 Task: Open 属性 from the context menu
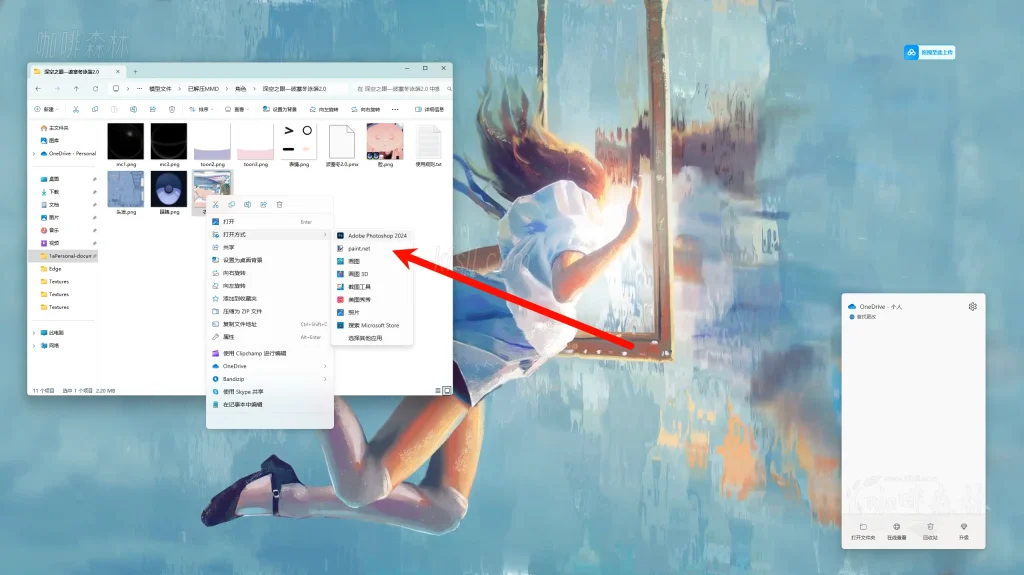pyautogui.click(x=269, y=337)
